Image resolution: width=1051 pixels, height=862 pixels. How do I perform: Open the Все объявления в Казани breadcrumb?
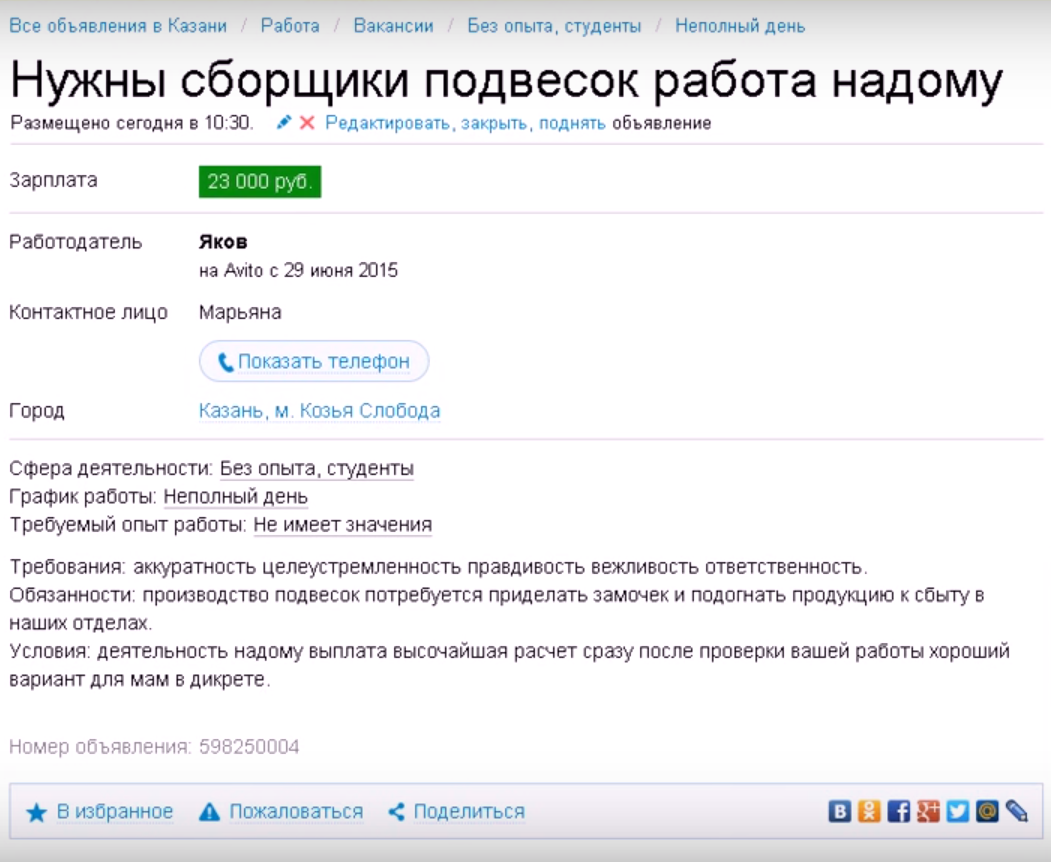point(118,26)
